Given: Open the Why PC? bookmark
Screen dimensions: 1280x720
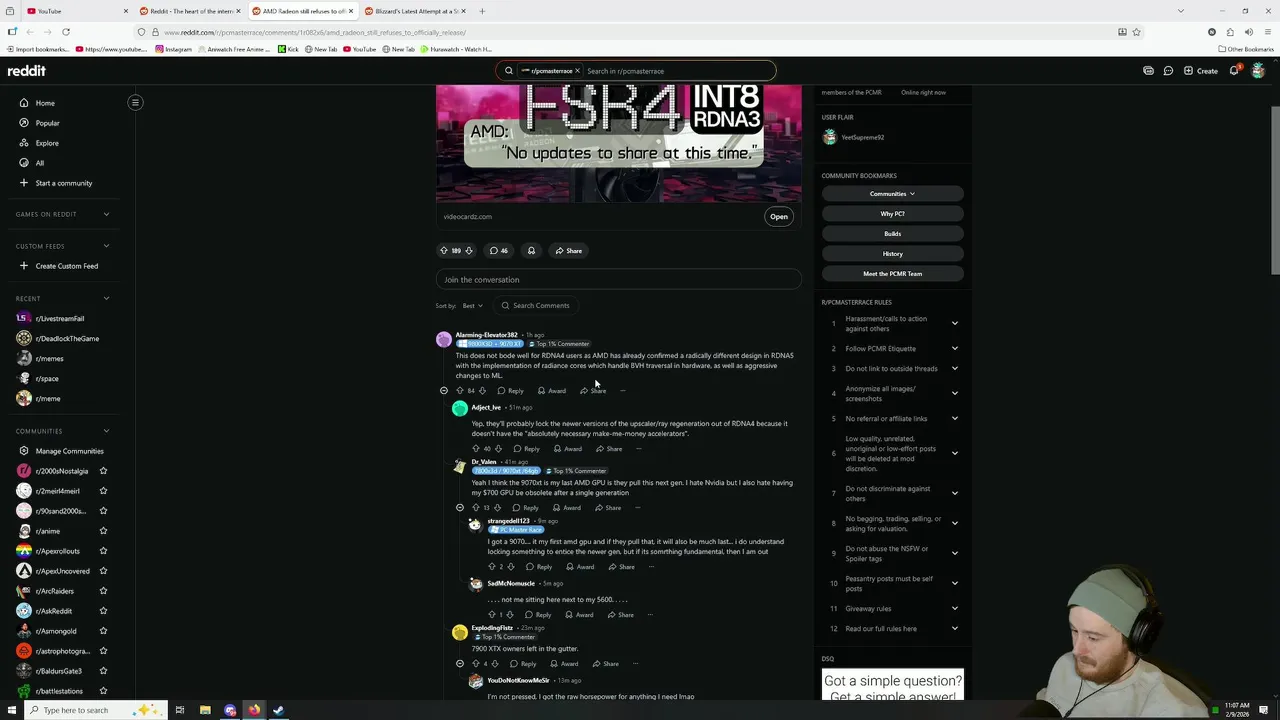Looking at the screenshot, I should pos(892,214).
